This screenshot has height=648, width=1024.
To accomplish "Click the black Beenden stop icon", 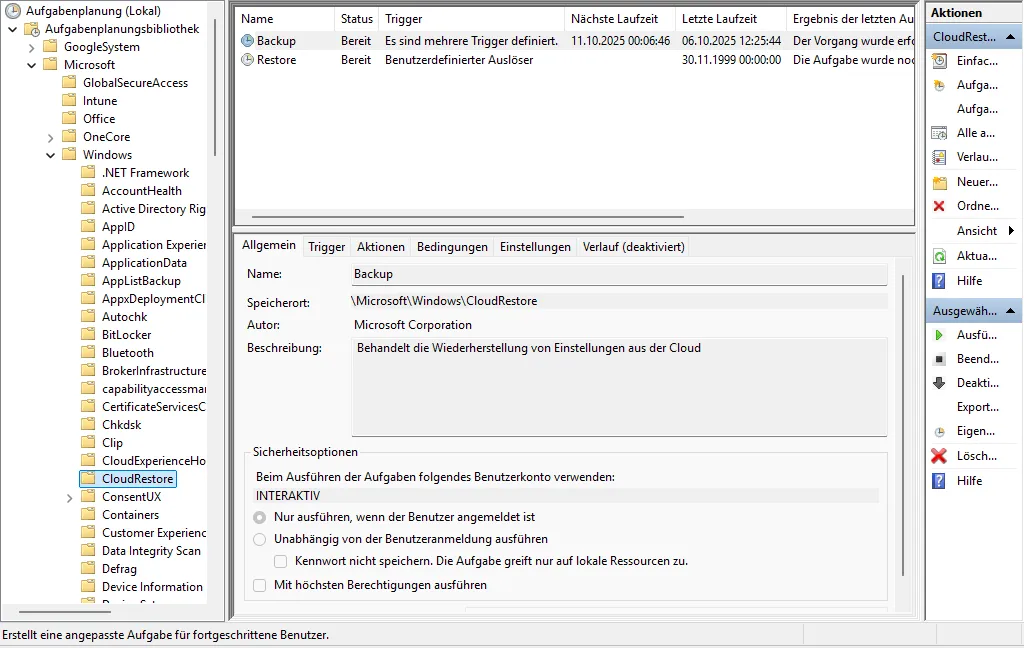I will point(939,359).
